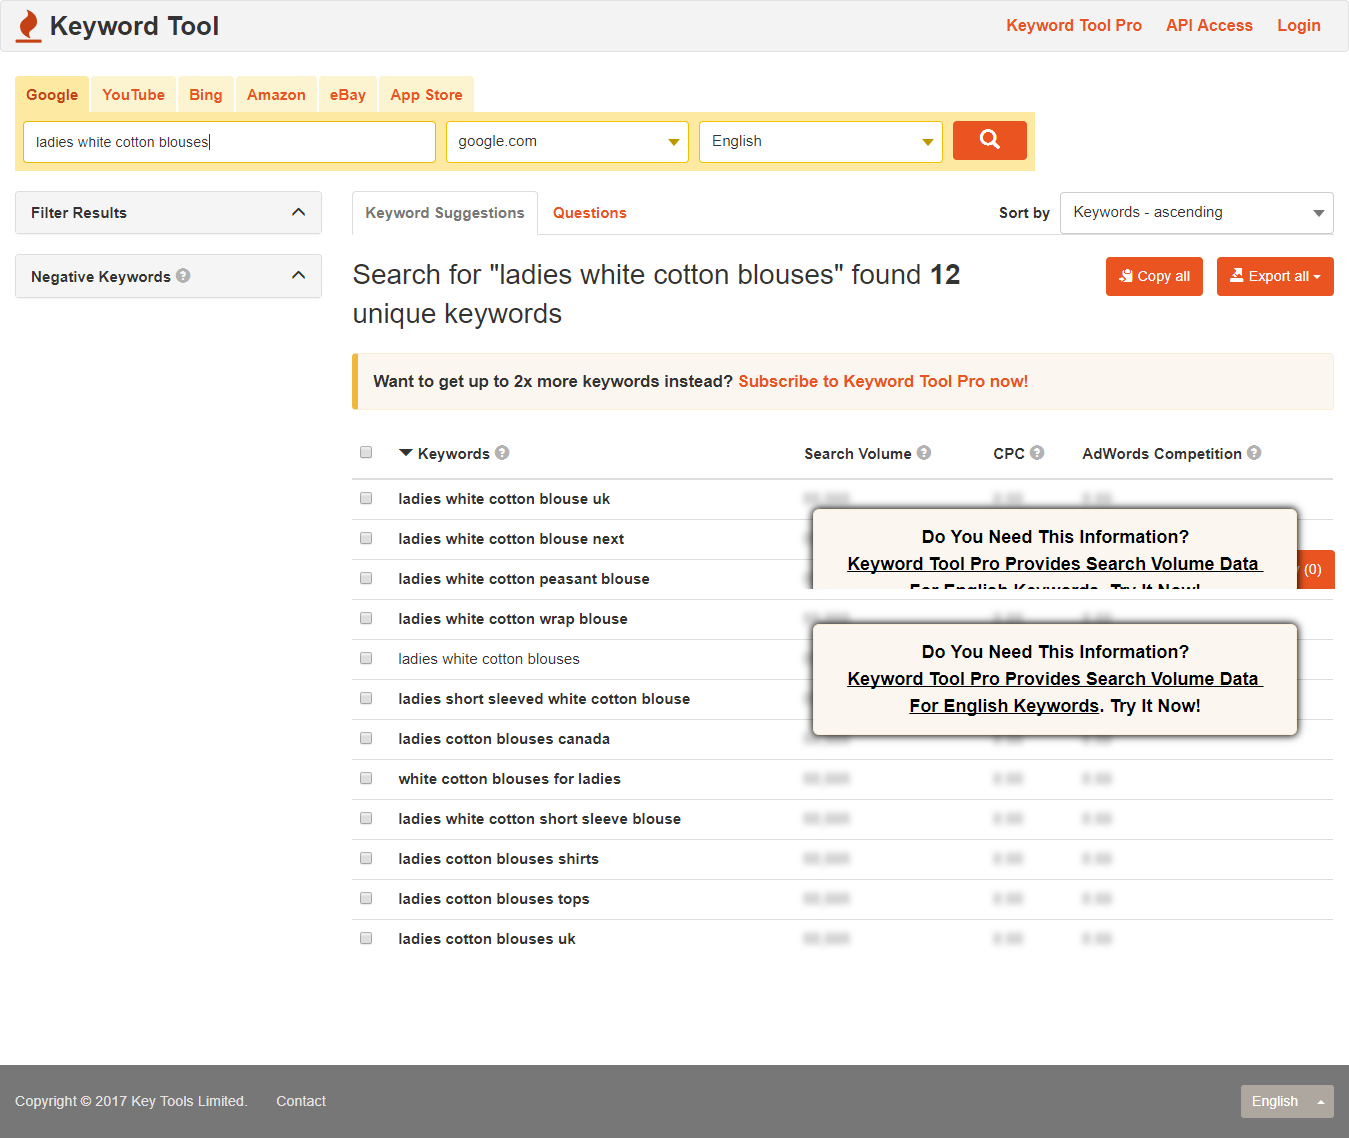This screenshot has width=1349, height=1138.
Task: Click the Keyword Tool flame logo
Action: pyautogui.click(x=29, y=26)
